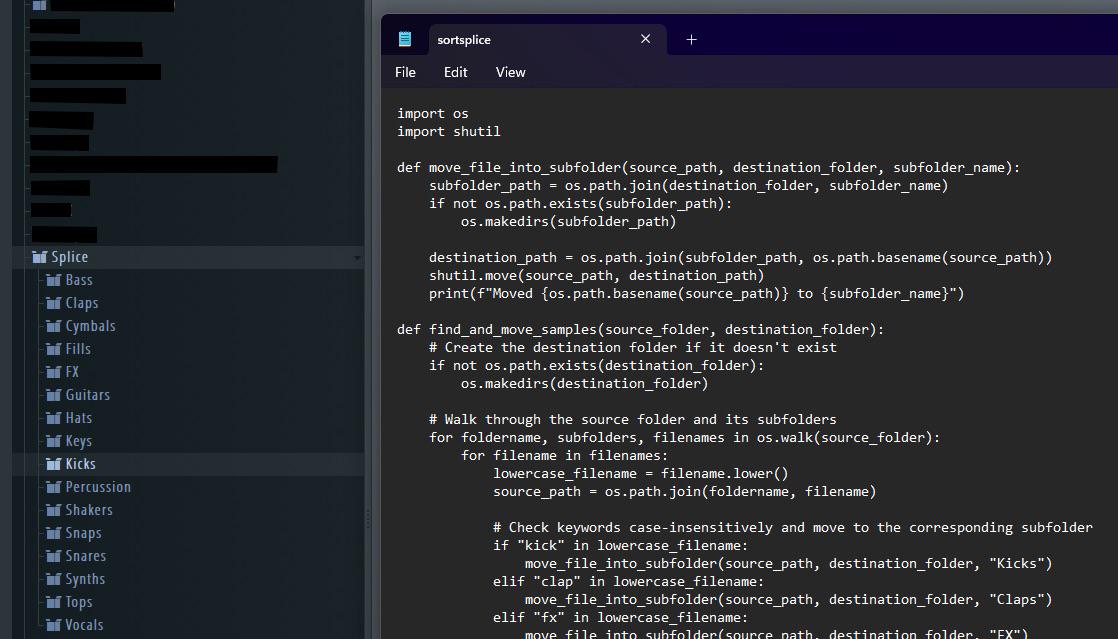Click the Notepad icon in the title bar
This screenshot has height=639, width=1118.
point(404,38)
